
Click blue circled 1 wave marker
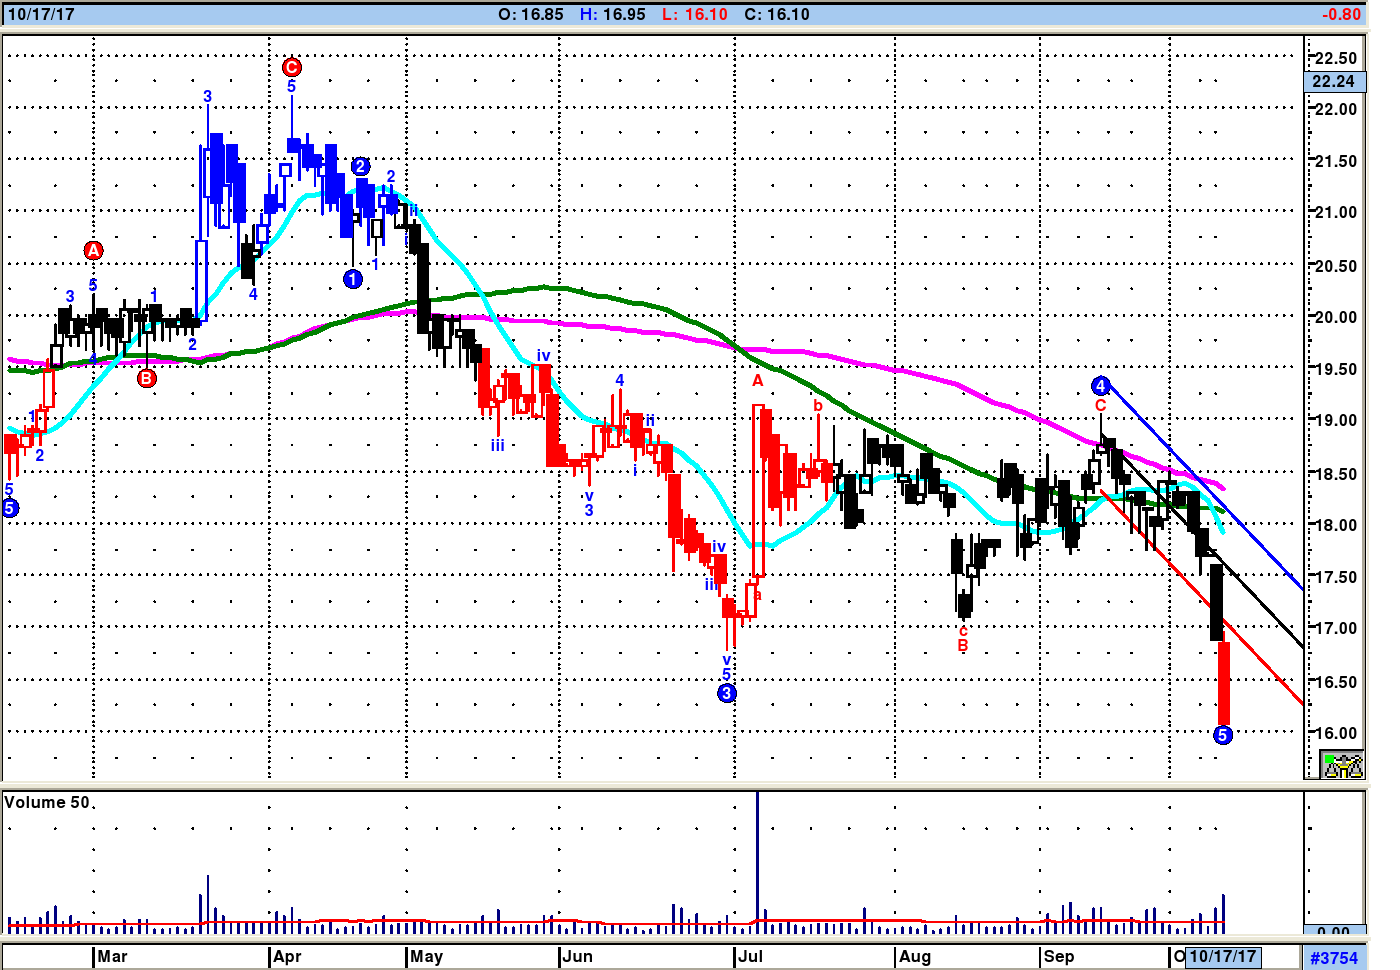353,279
